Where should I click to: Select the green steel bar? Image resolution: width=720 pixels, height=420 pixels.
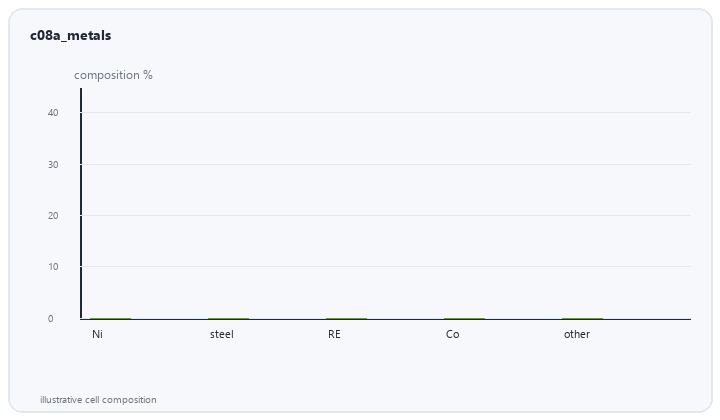(x=229, y=318)
